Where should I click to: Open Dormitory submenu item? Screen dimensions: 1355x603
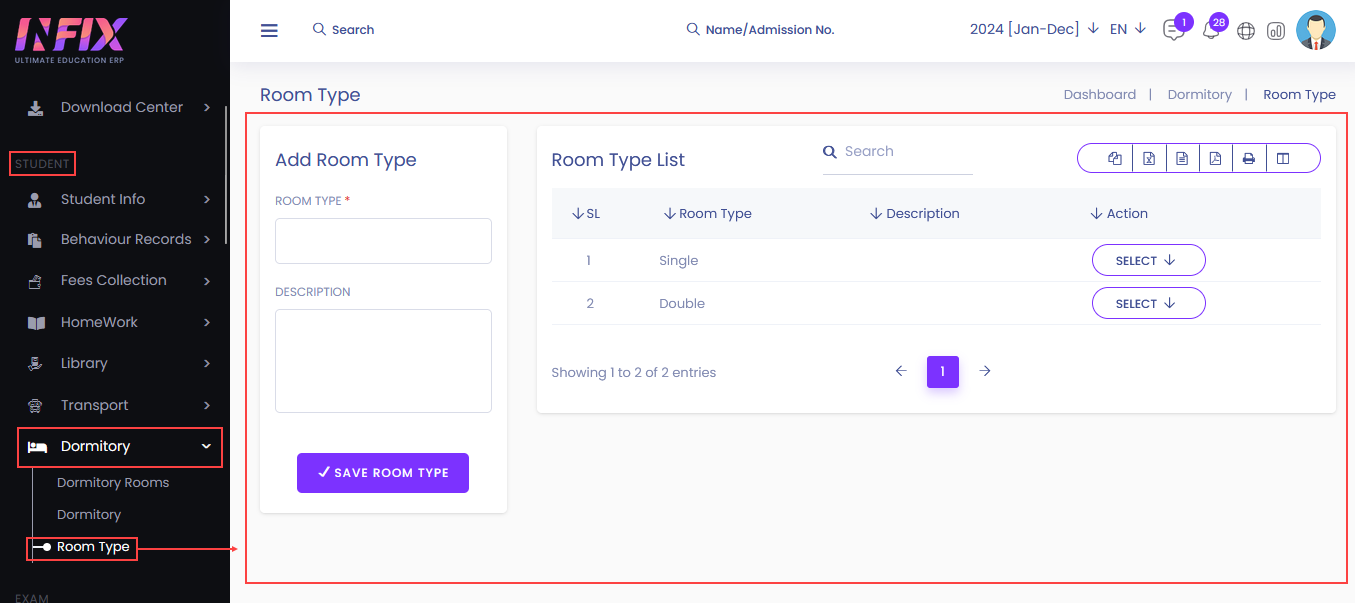(x=89, y=514)
